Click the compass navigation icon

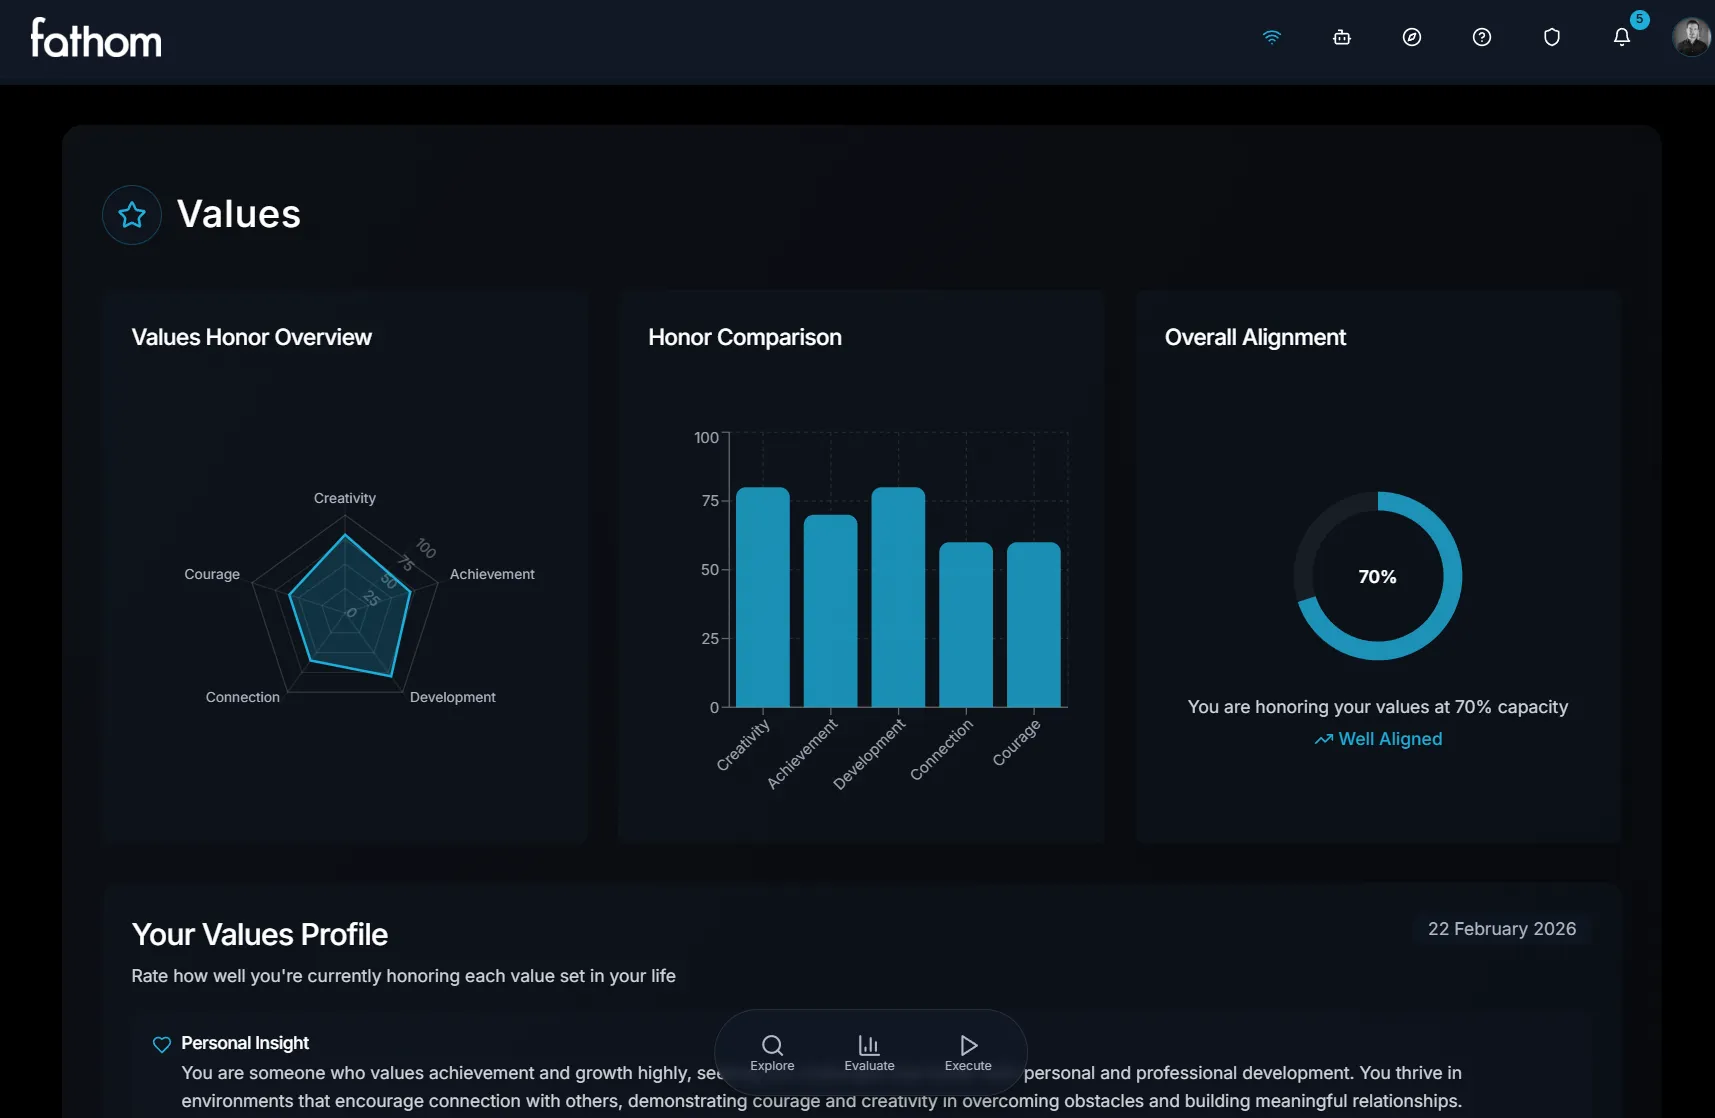1411,37
